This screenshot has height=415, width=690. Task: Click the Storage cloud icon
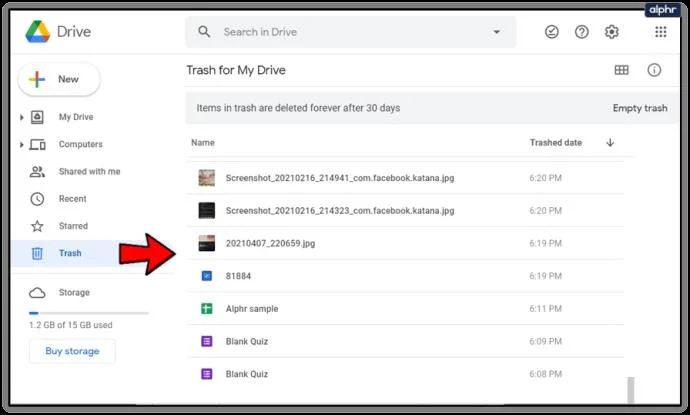coord(37,293)
